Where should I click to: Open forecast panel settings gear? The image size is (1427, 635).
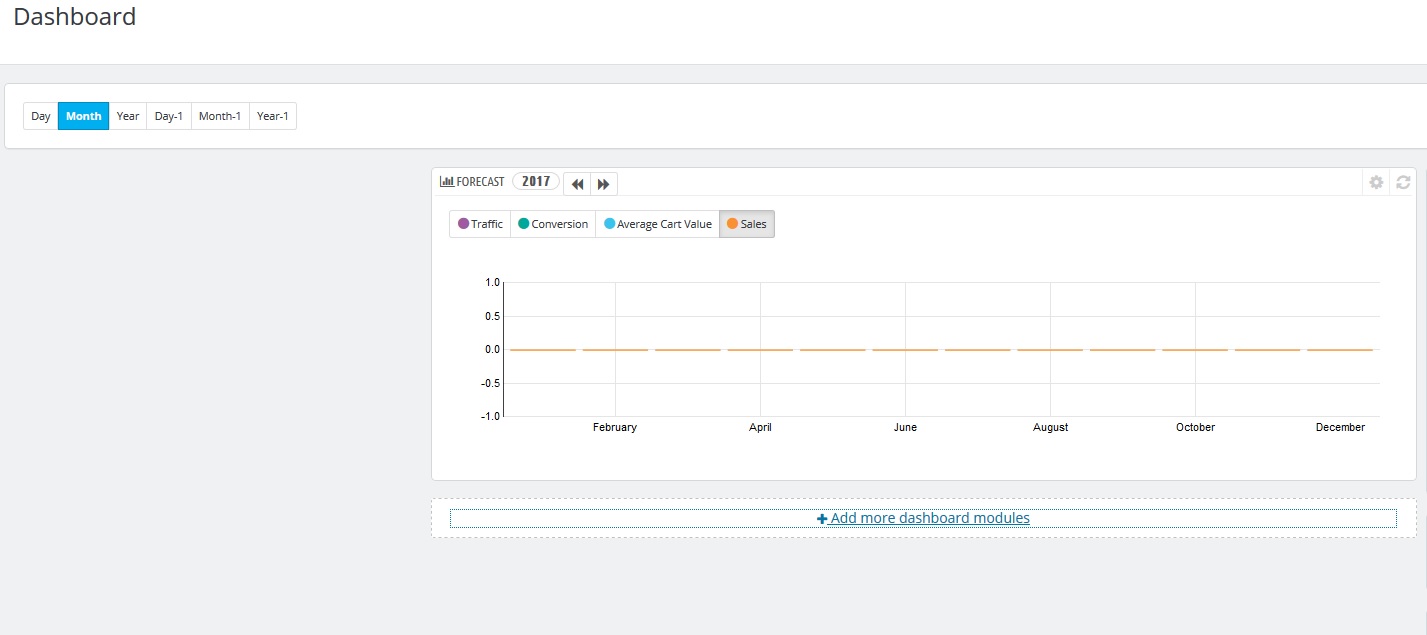pos(1376,182)
